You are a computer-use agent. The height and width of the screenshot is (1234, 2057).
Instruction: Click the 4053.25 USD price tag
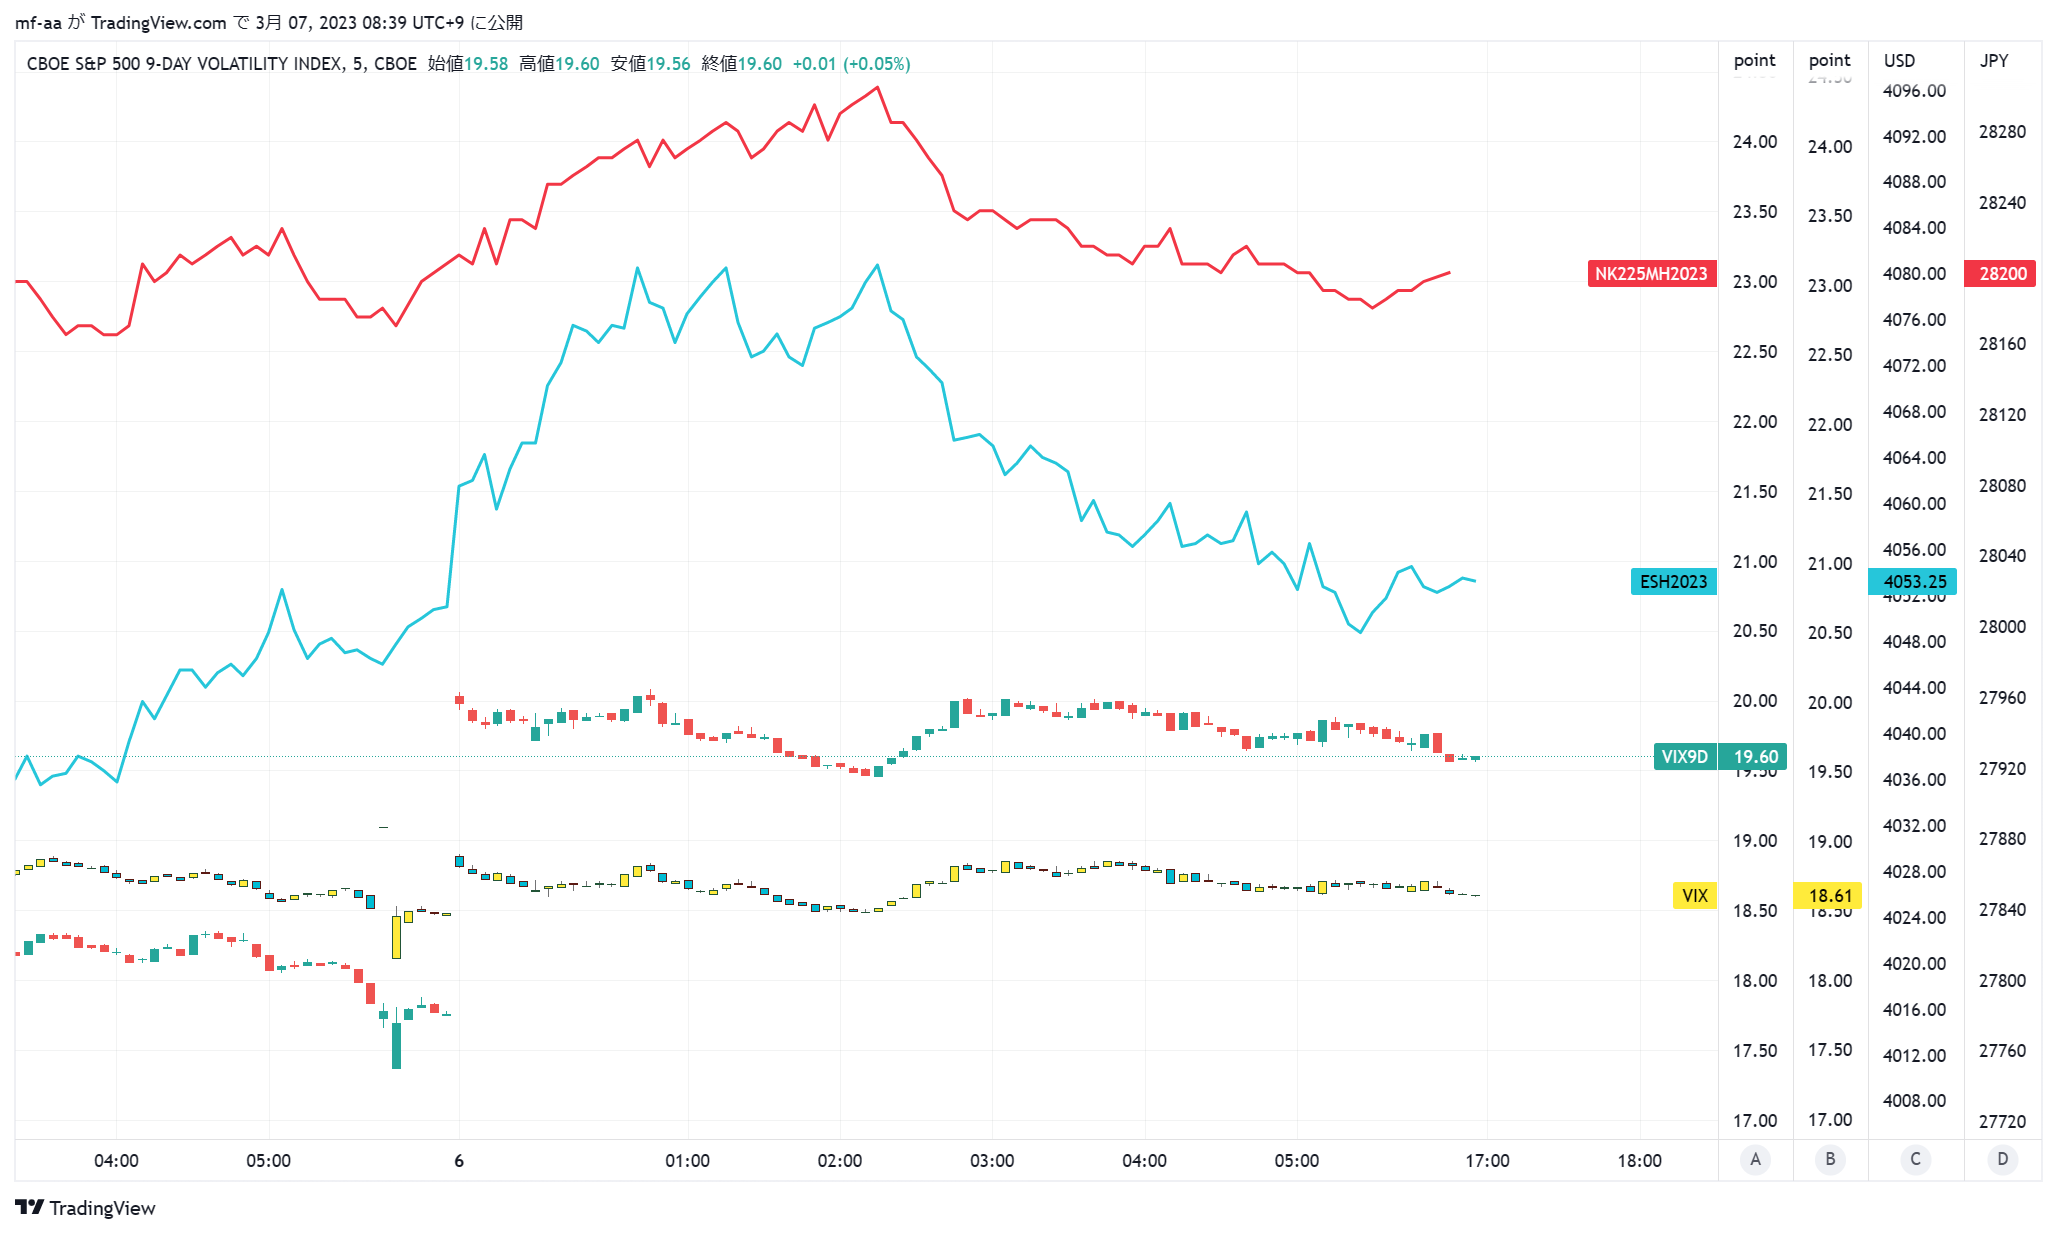click(1914, 582)
